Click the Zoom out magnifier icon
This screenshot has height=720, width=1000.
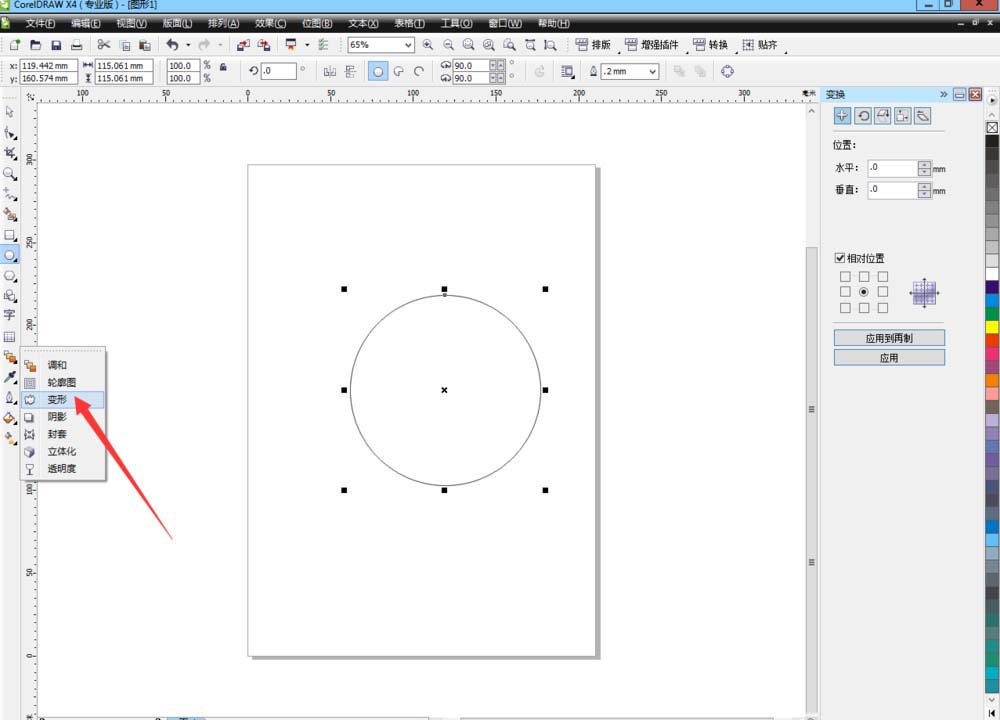pyautogui.click(x=448, y=45)
